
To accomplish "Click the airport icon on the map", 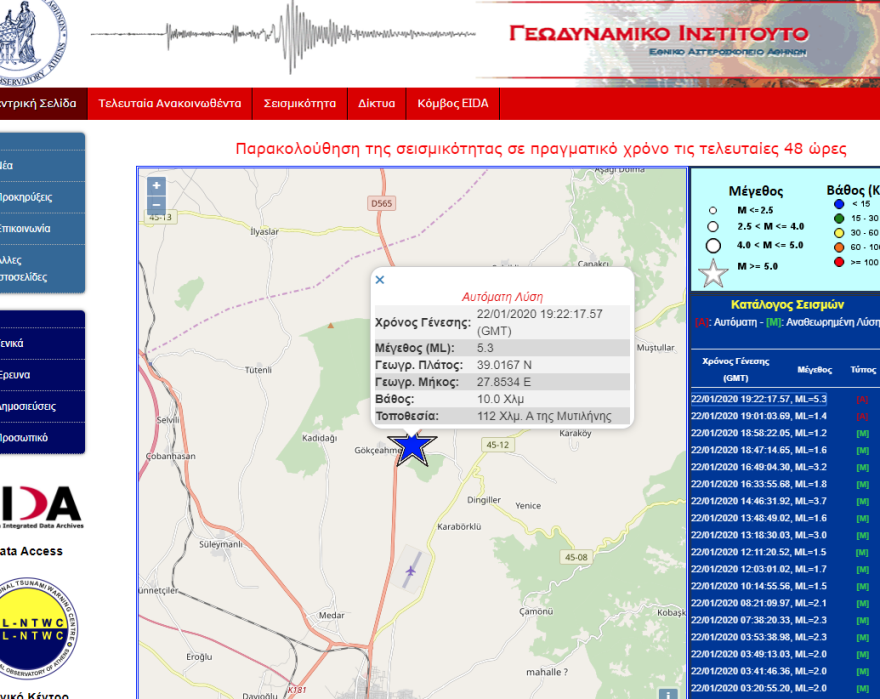I will coord(412,571).
